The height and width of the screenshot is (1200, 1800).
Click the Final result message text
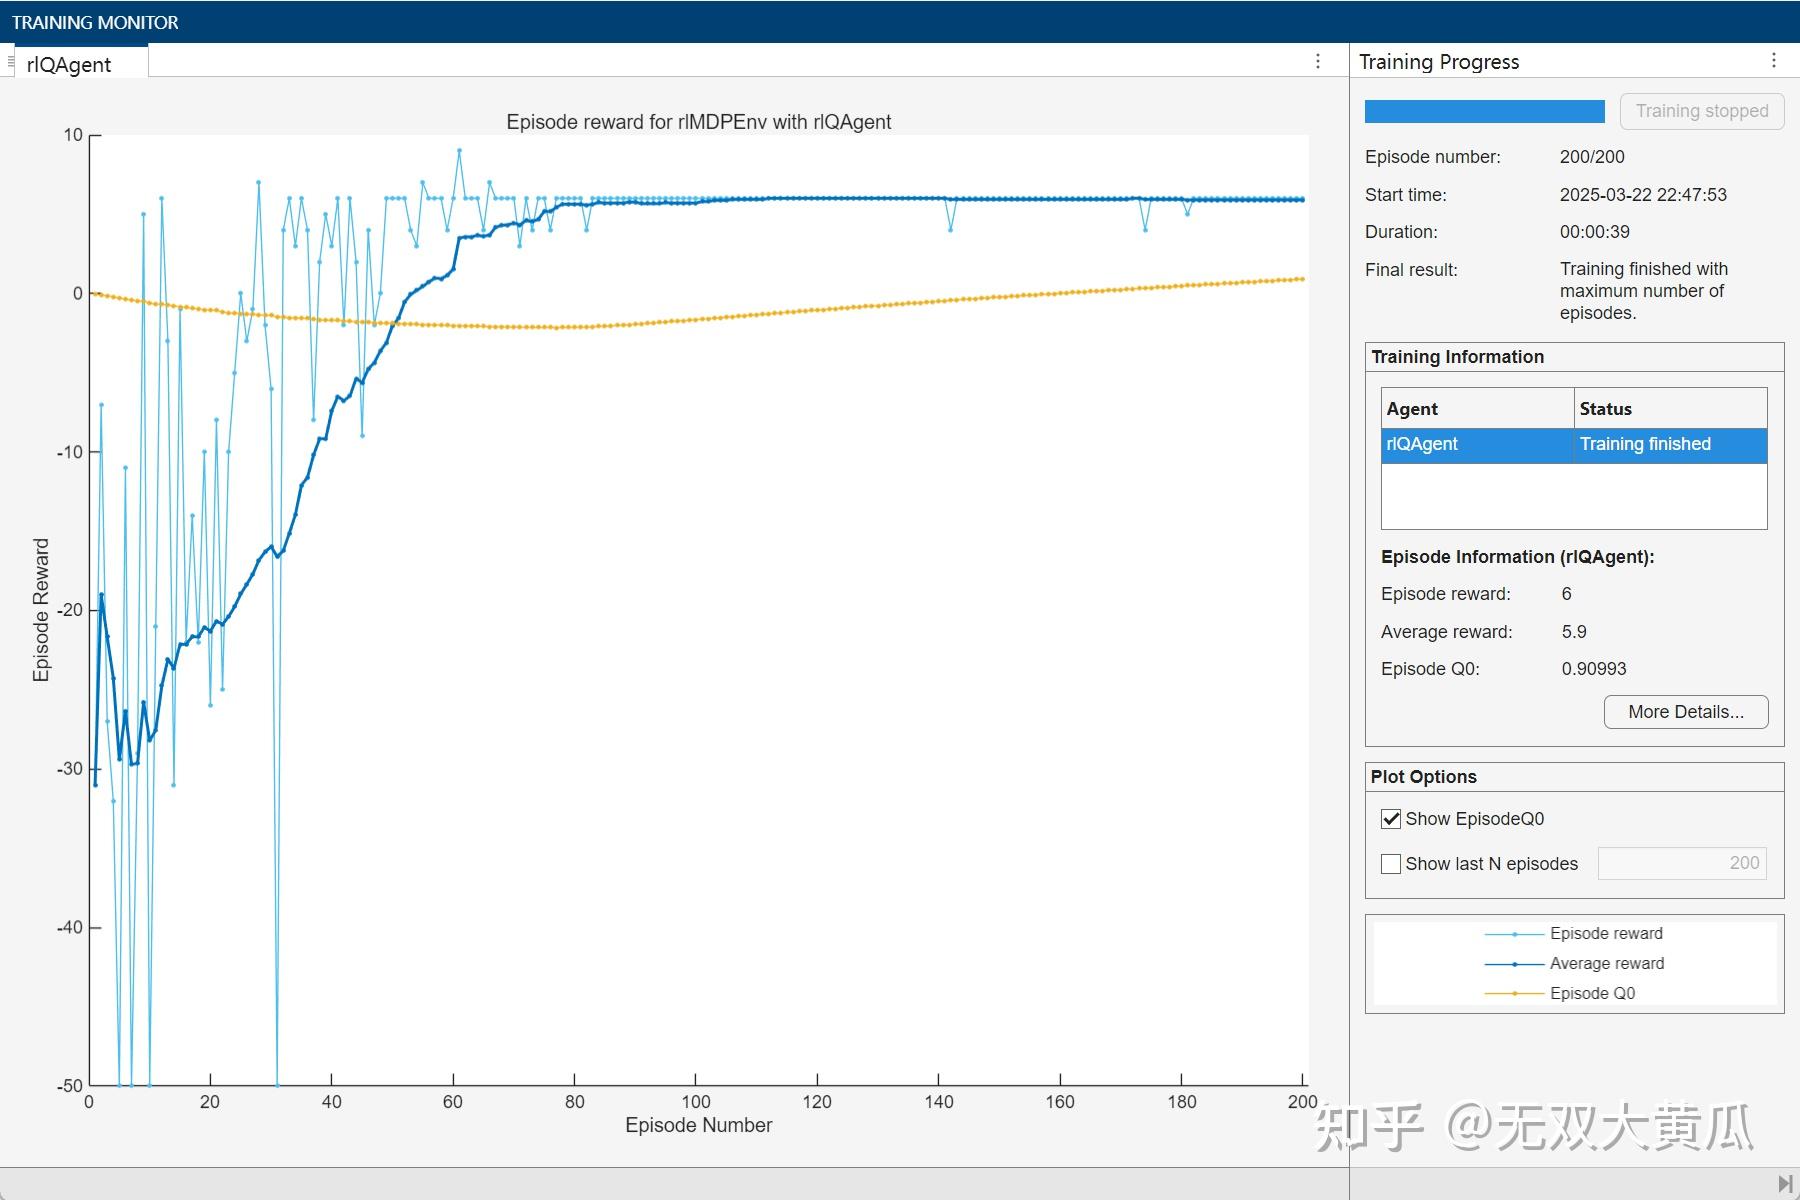coord(1644,291)
